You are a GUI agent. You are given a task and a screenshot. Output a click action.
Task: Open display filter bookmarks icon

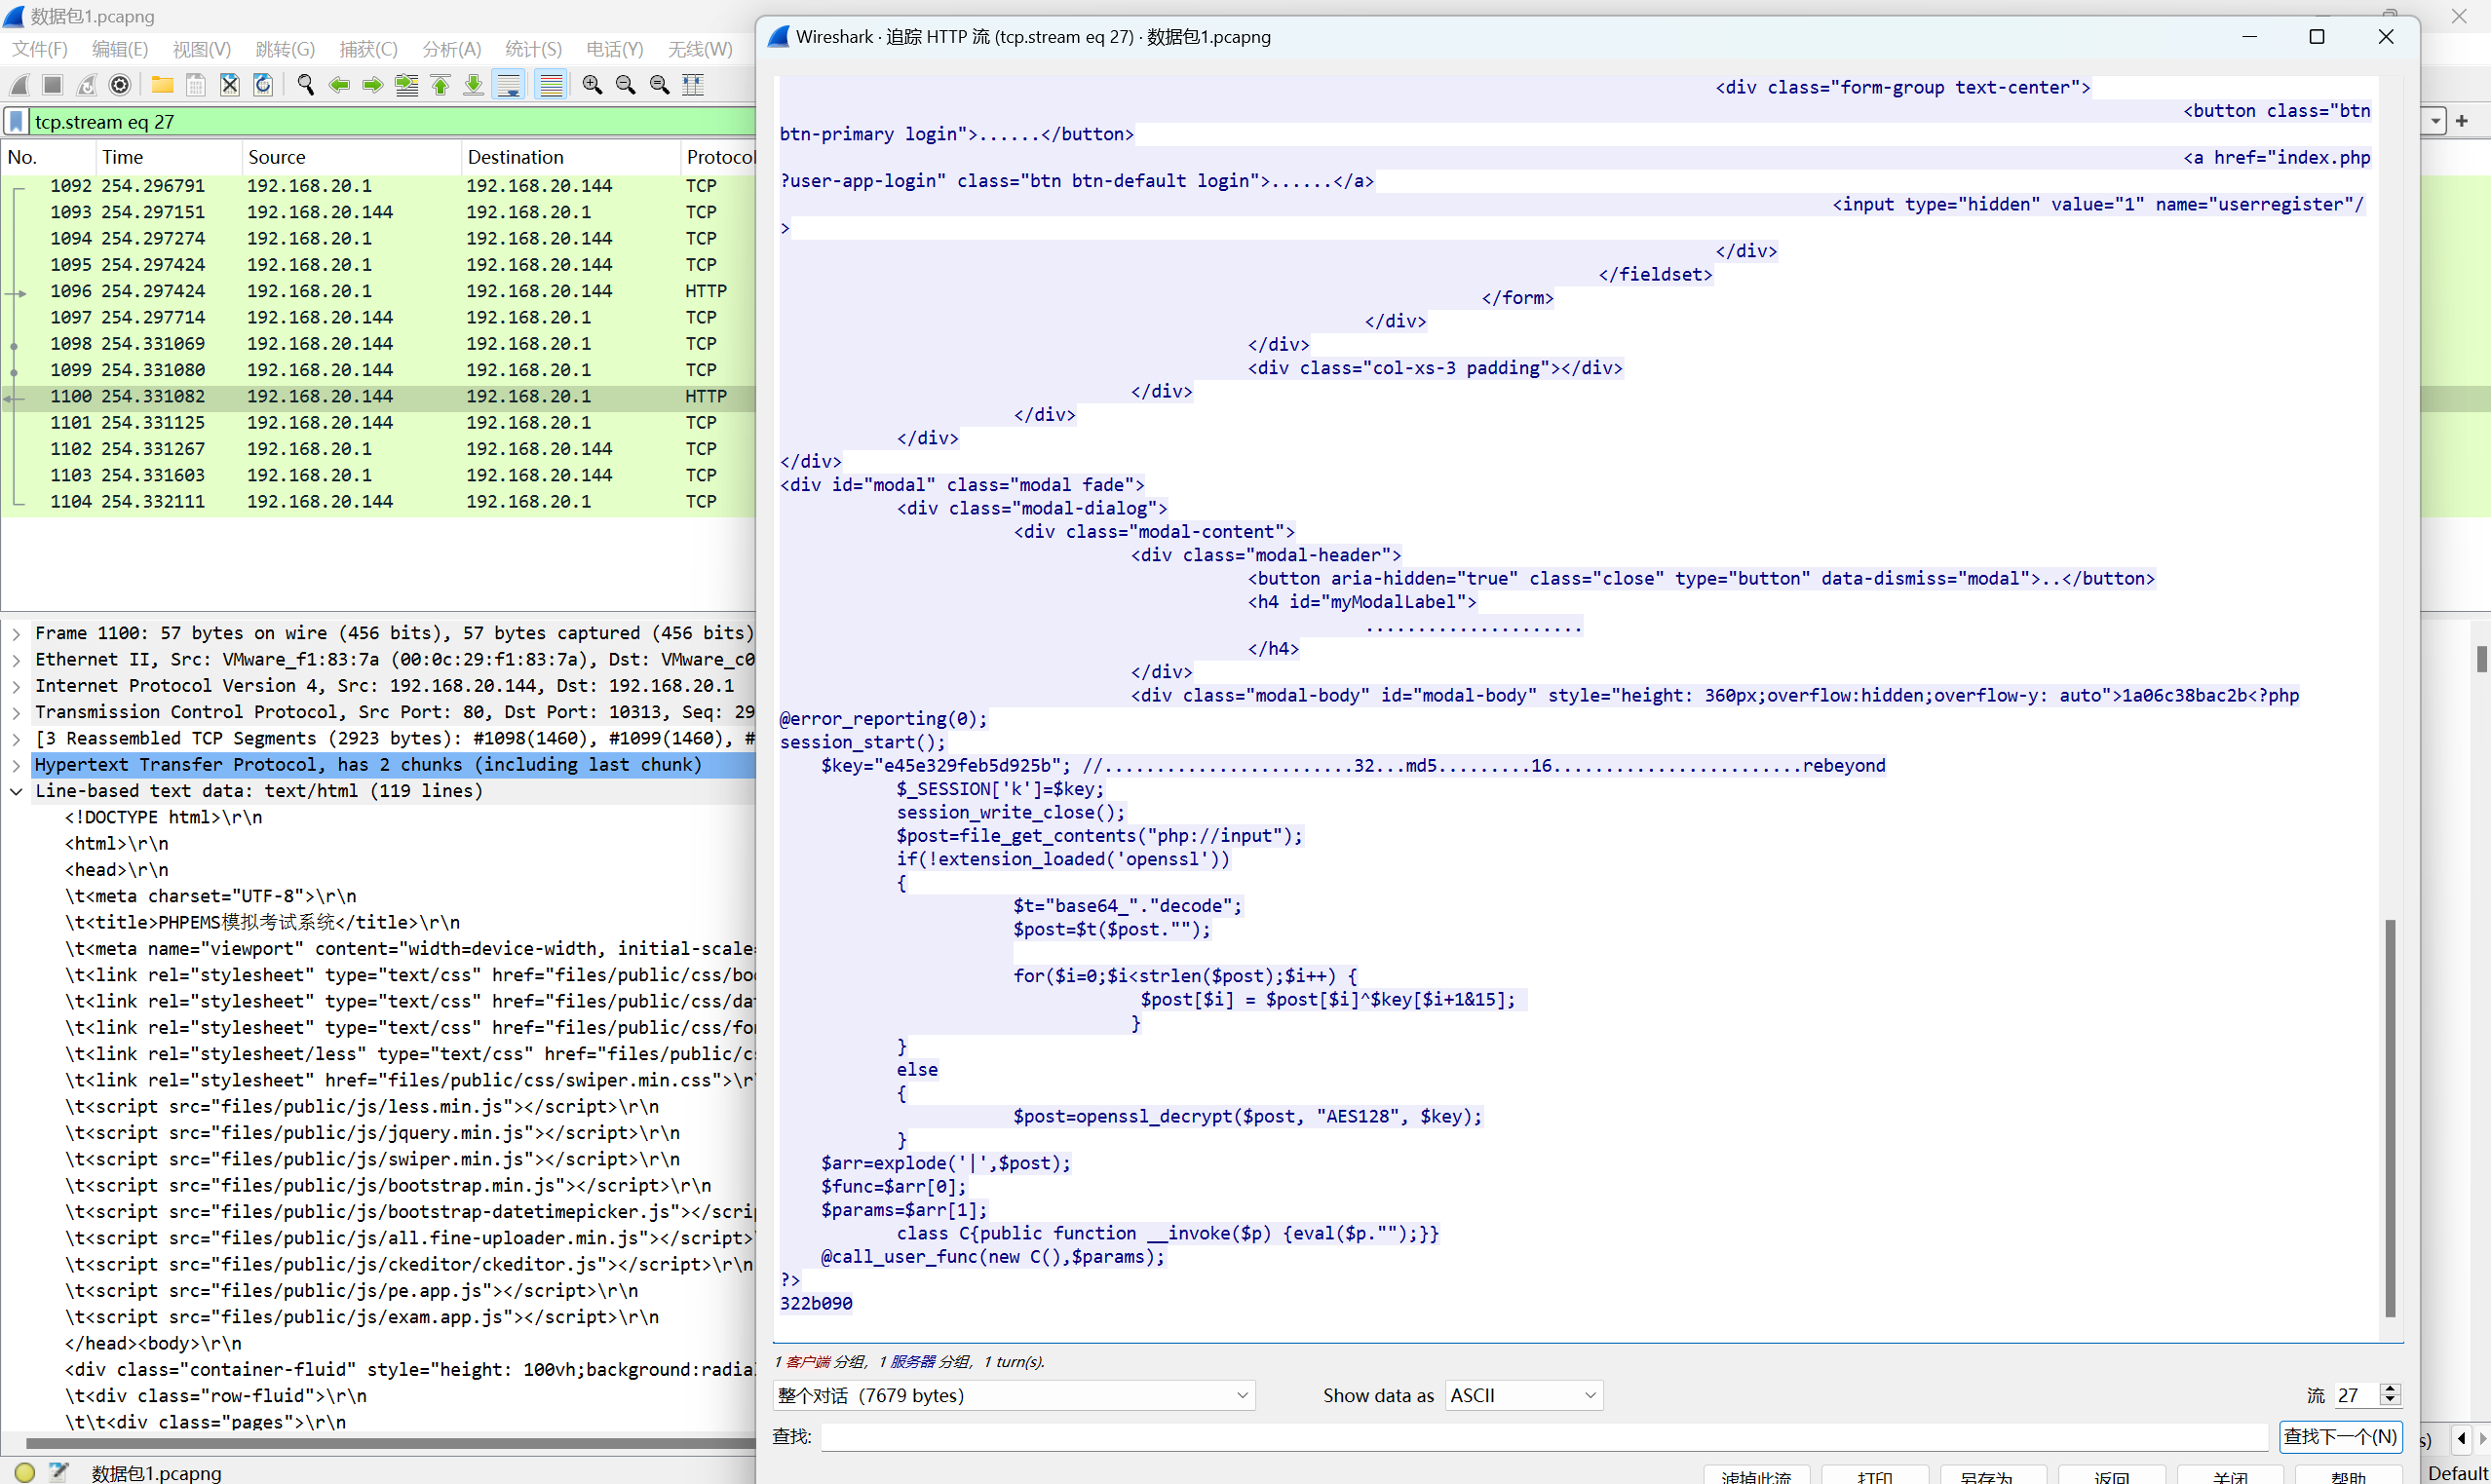tap(17, 122)
